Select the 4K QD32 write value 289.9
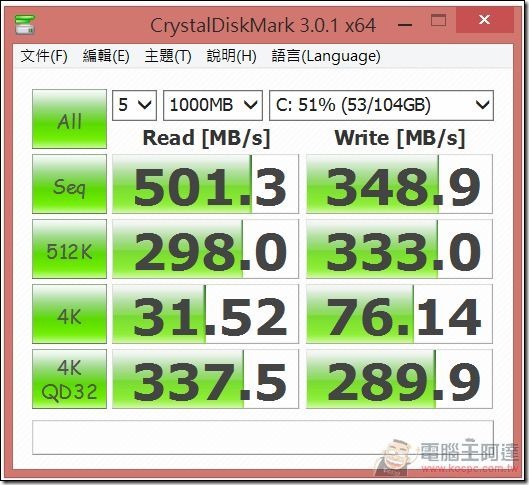This screenshot has width=529, height=485. [x=399, y=379]
